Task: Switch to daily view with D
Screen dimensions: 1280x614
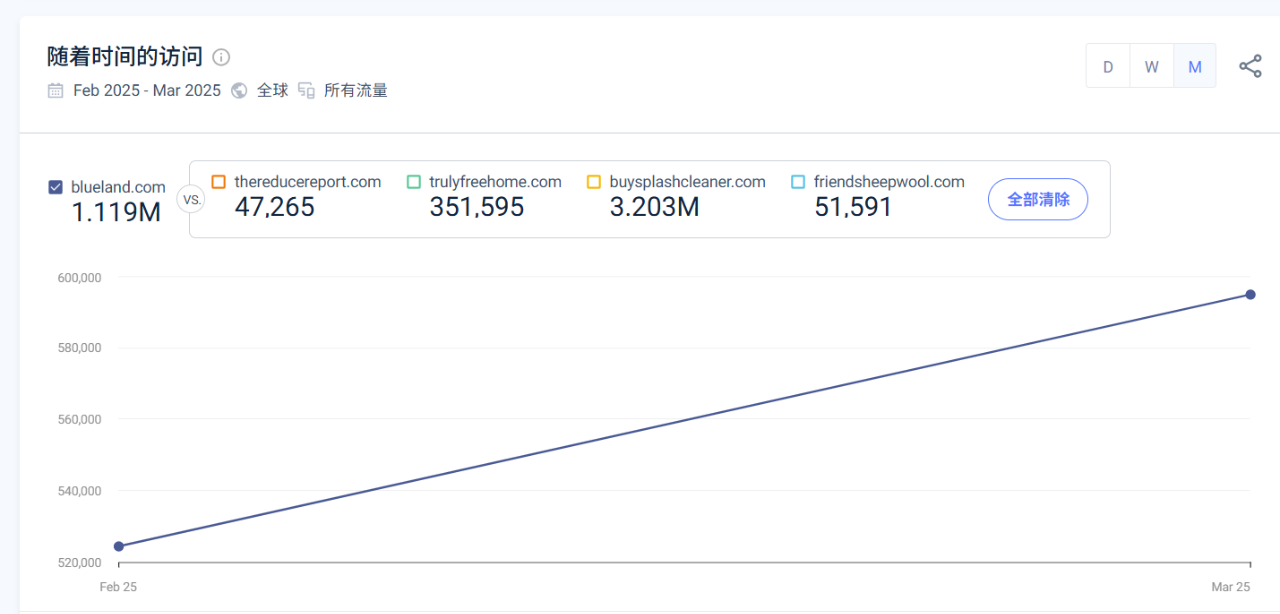Action: [x=1108, y=67]
